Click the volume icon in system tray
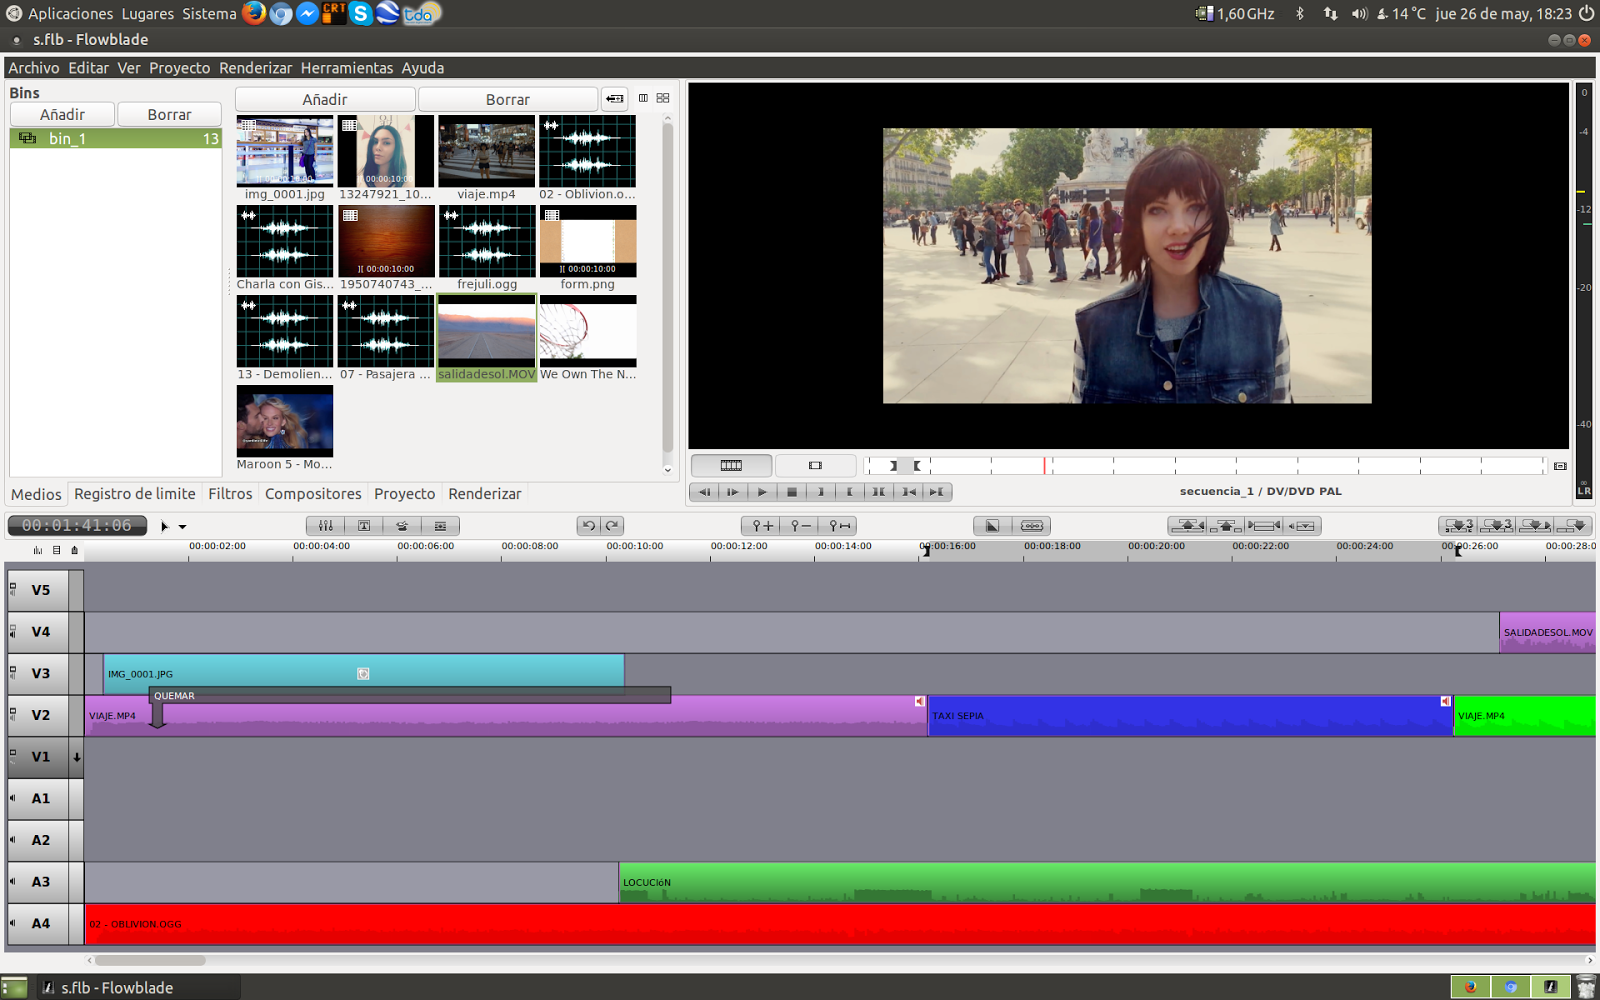 [x=1359, y=14]
